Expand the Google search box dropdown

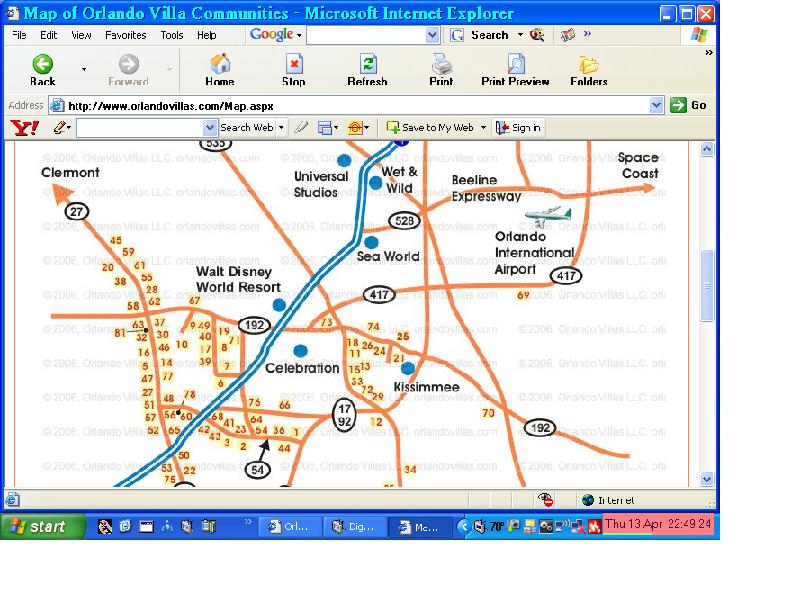(x=432, y=35)
